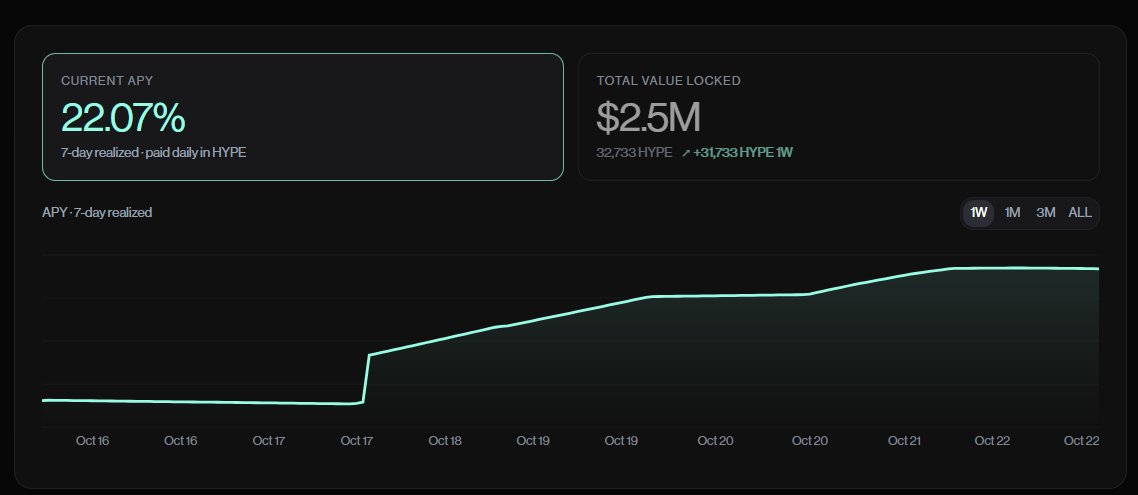Click the sharp vertical jump on the APY line

(x=366, y=379)
